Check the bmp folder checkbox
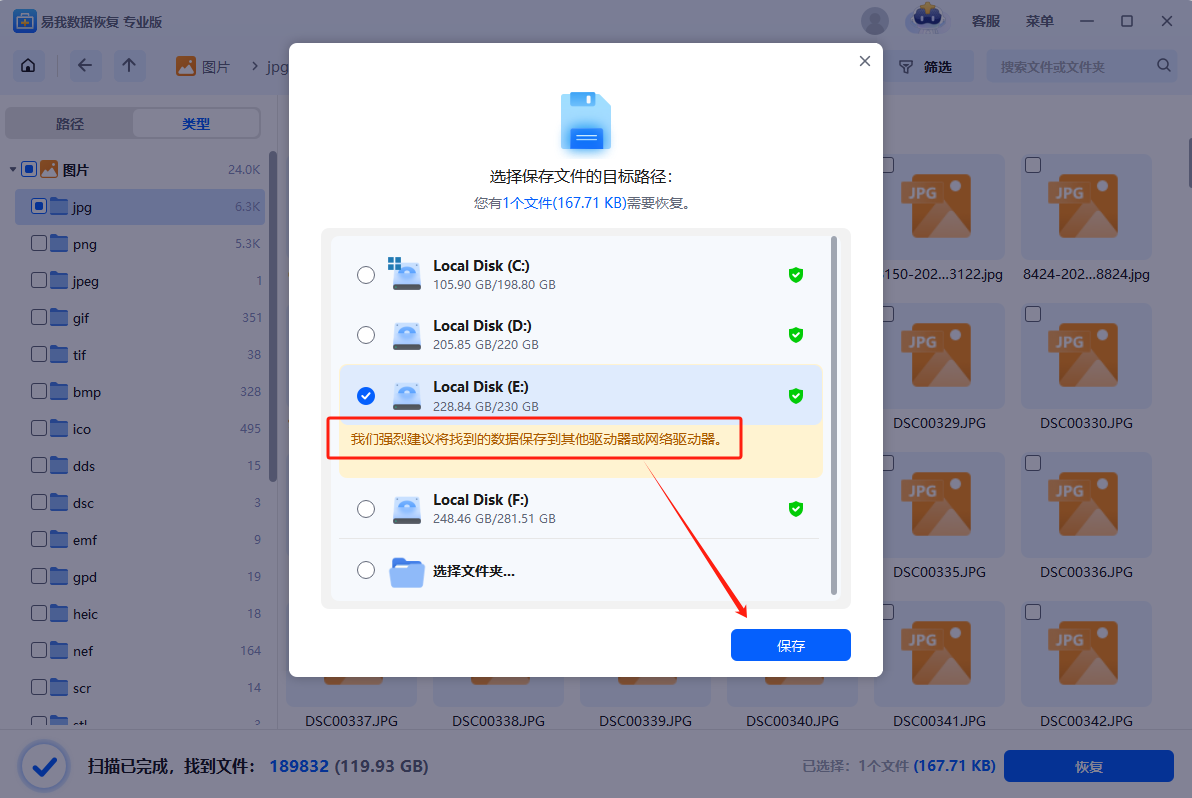This screenshot has height=798, width=1192. 39,391
